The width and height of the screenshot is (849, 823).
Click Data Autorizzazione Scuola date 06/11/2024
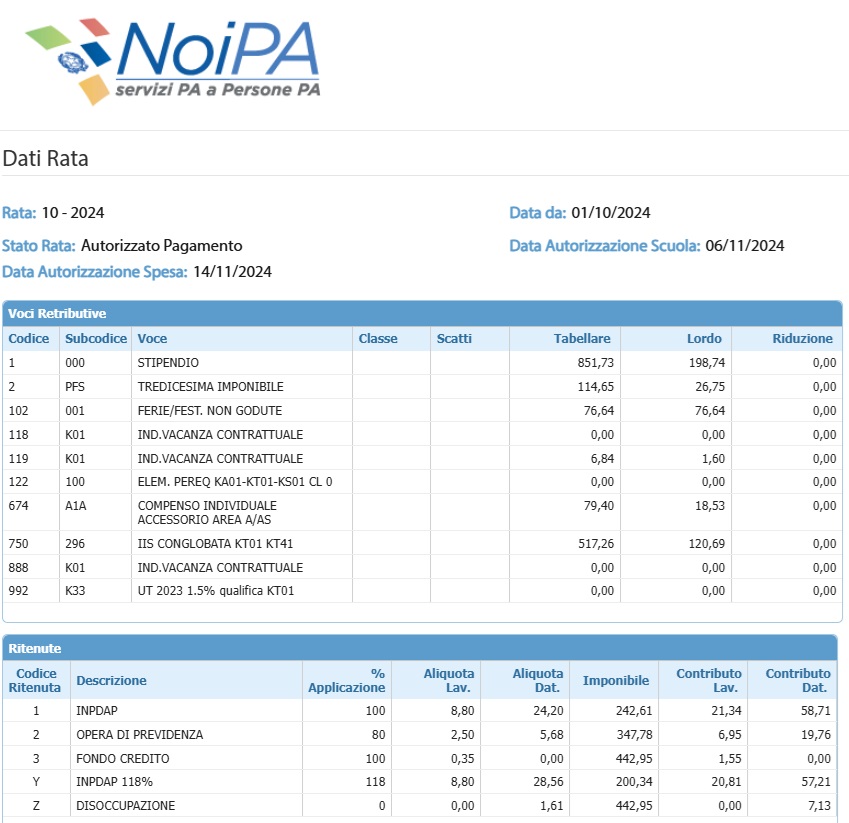coord(744,246)
